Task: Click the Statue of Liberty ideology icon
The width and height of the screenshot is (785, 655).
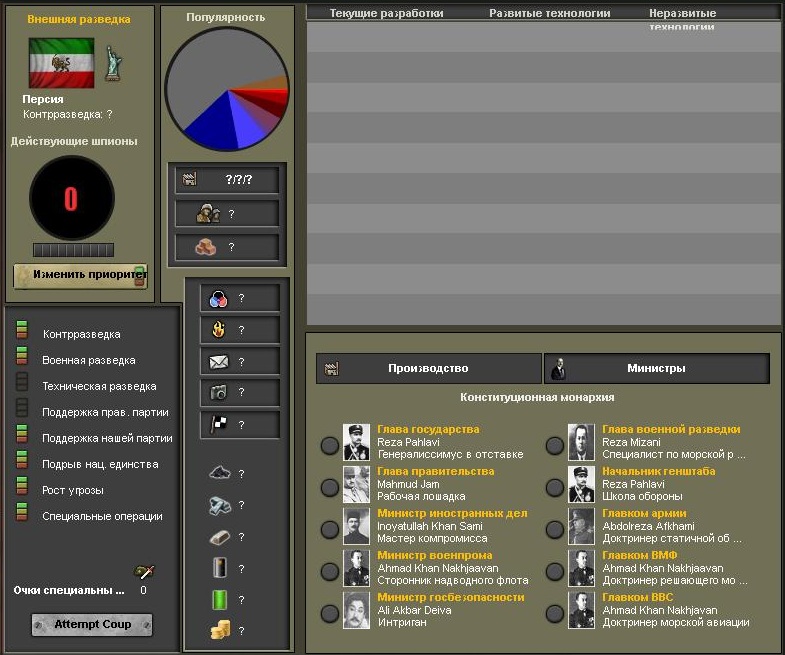Action: 113,64
